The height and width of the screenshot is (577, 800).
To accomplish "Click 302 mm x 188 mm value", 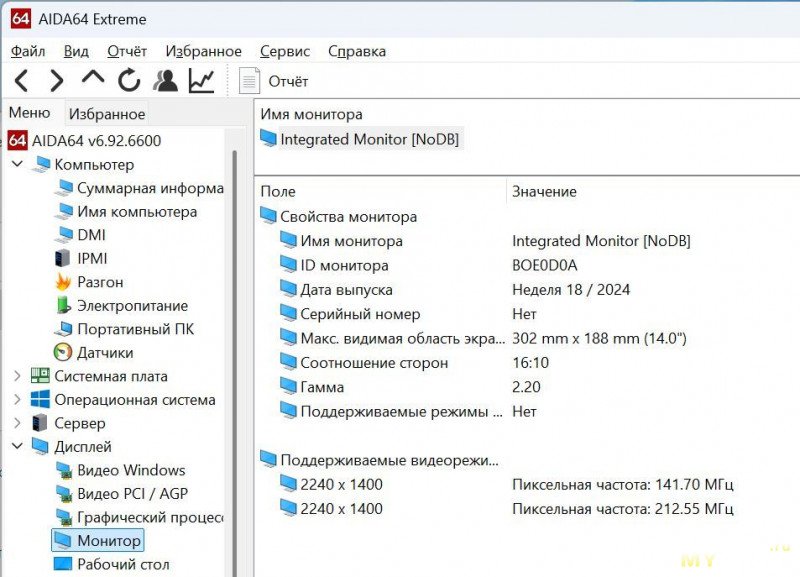I will (x=599, y=338).
